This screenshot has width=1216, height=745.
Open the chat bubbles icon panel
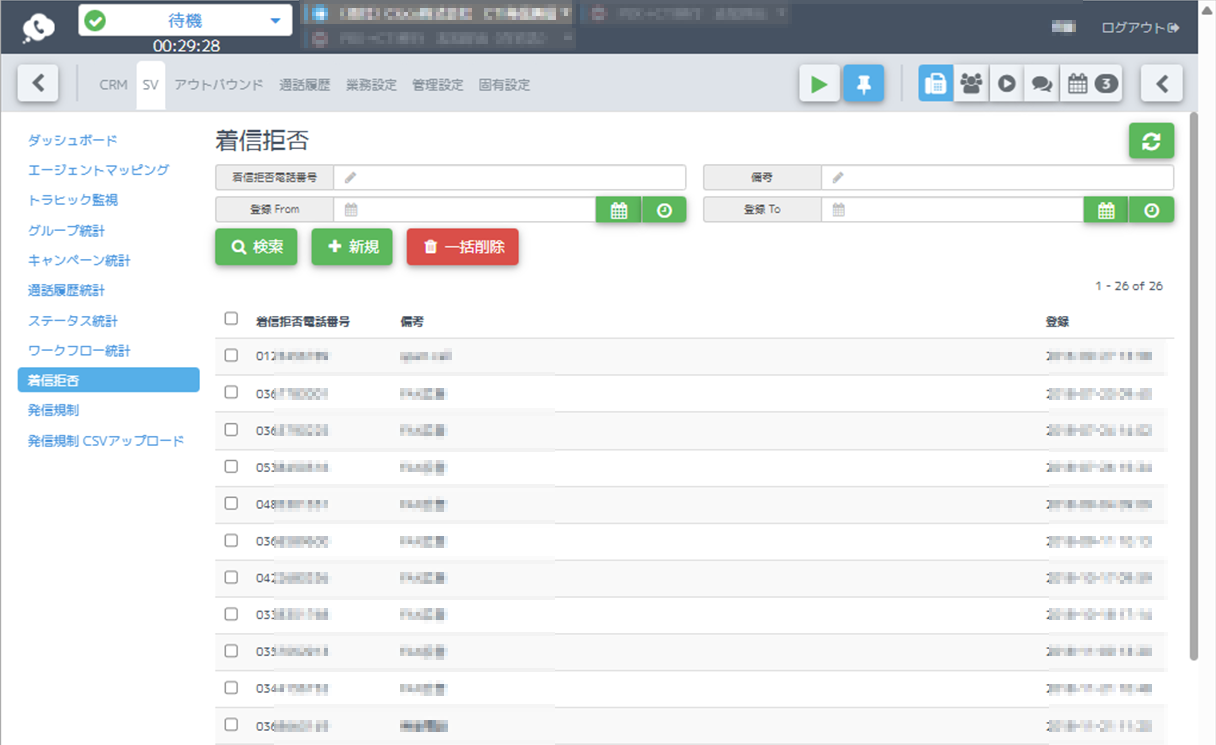tap(1041, 84)
